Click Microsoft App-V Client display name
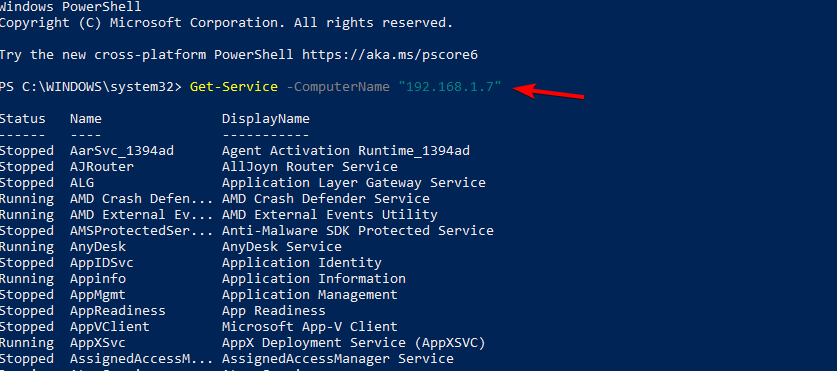This screenshot has width=837, height=371. click(x=310, y=327)
